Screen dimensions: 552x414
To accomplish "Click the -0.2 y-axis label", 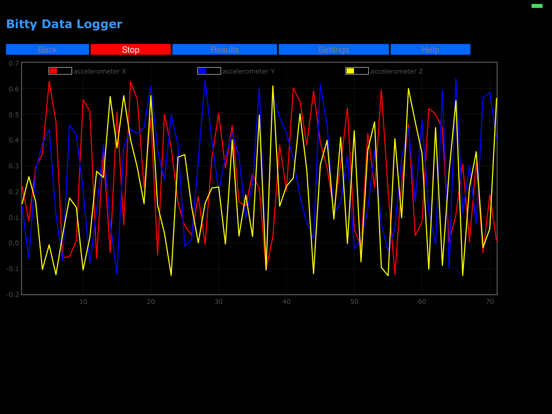I will click(13, 295).
